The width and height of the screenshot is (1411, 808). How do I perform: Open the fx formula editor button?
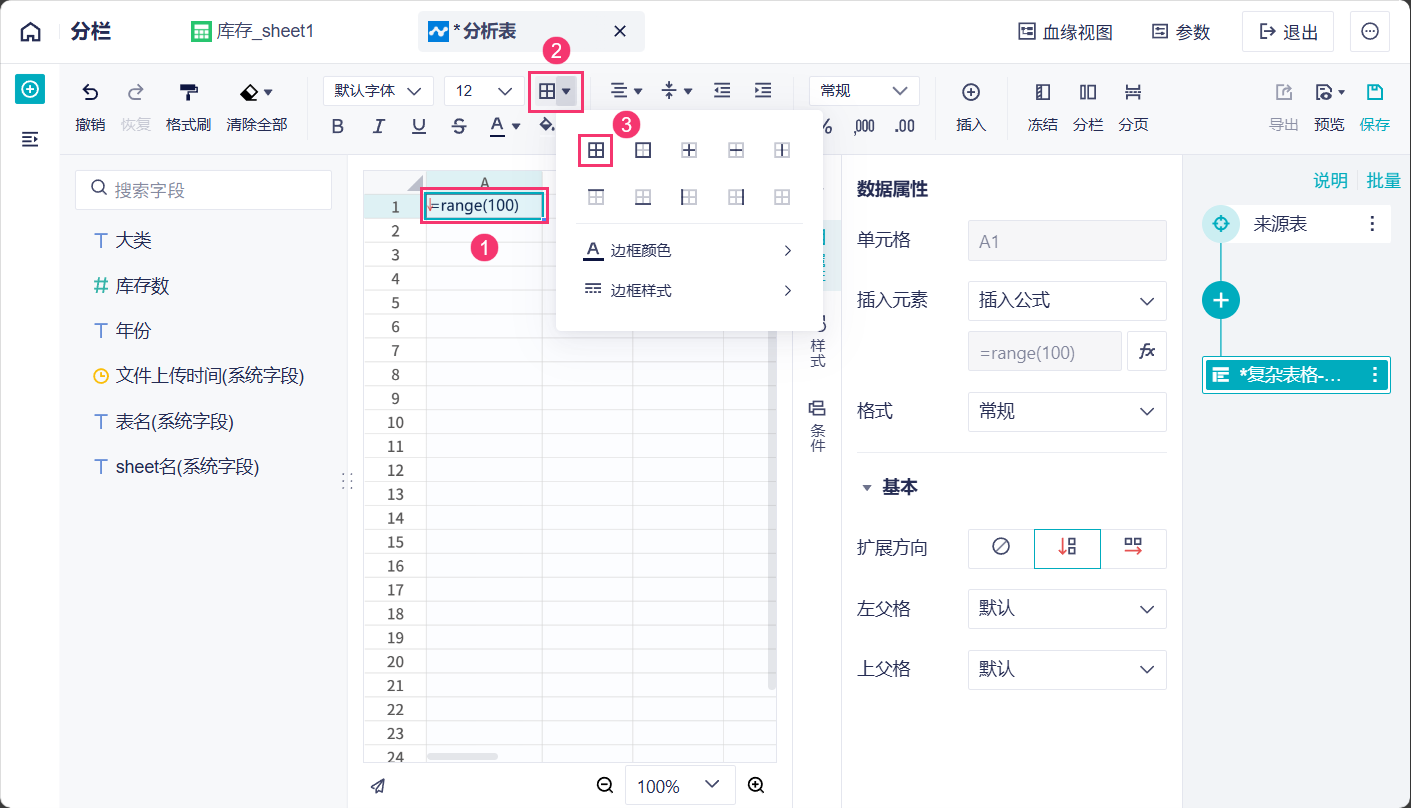pyautogui.click(x=1147, y=351)
